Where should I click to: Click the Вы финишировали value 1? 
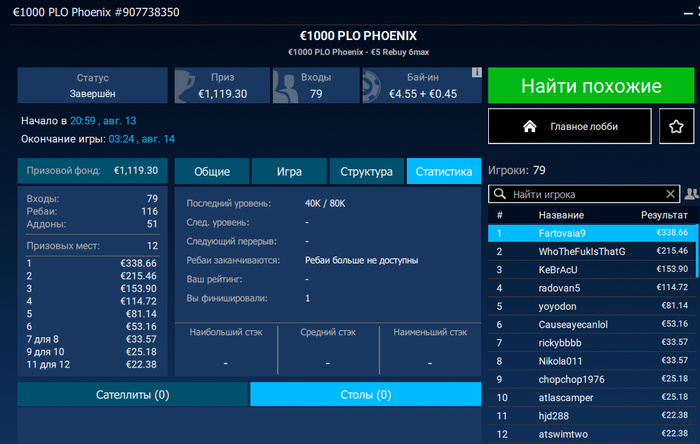click(x=308, y=298)
